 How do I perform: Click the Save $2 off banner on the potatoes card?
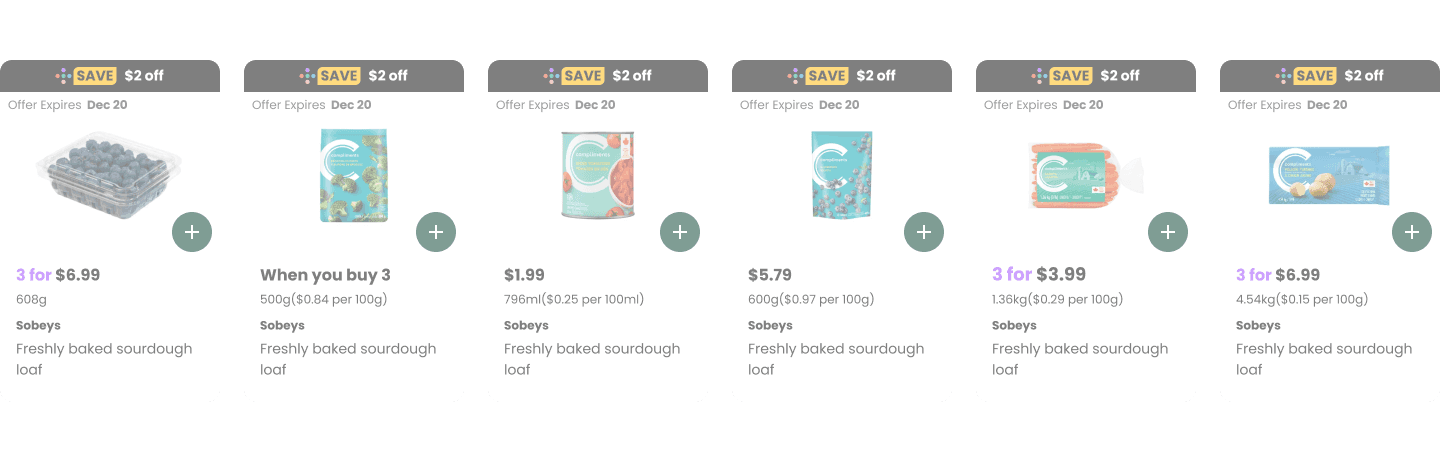click(1330, 76)
